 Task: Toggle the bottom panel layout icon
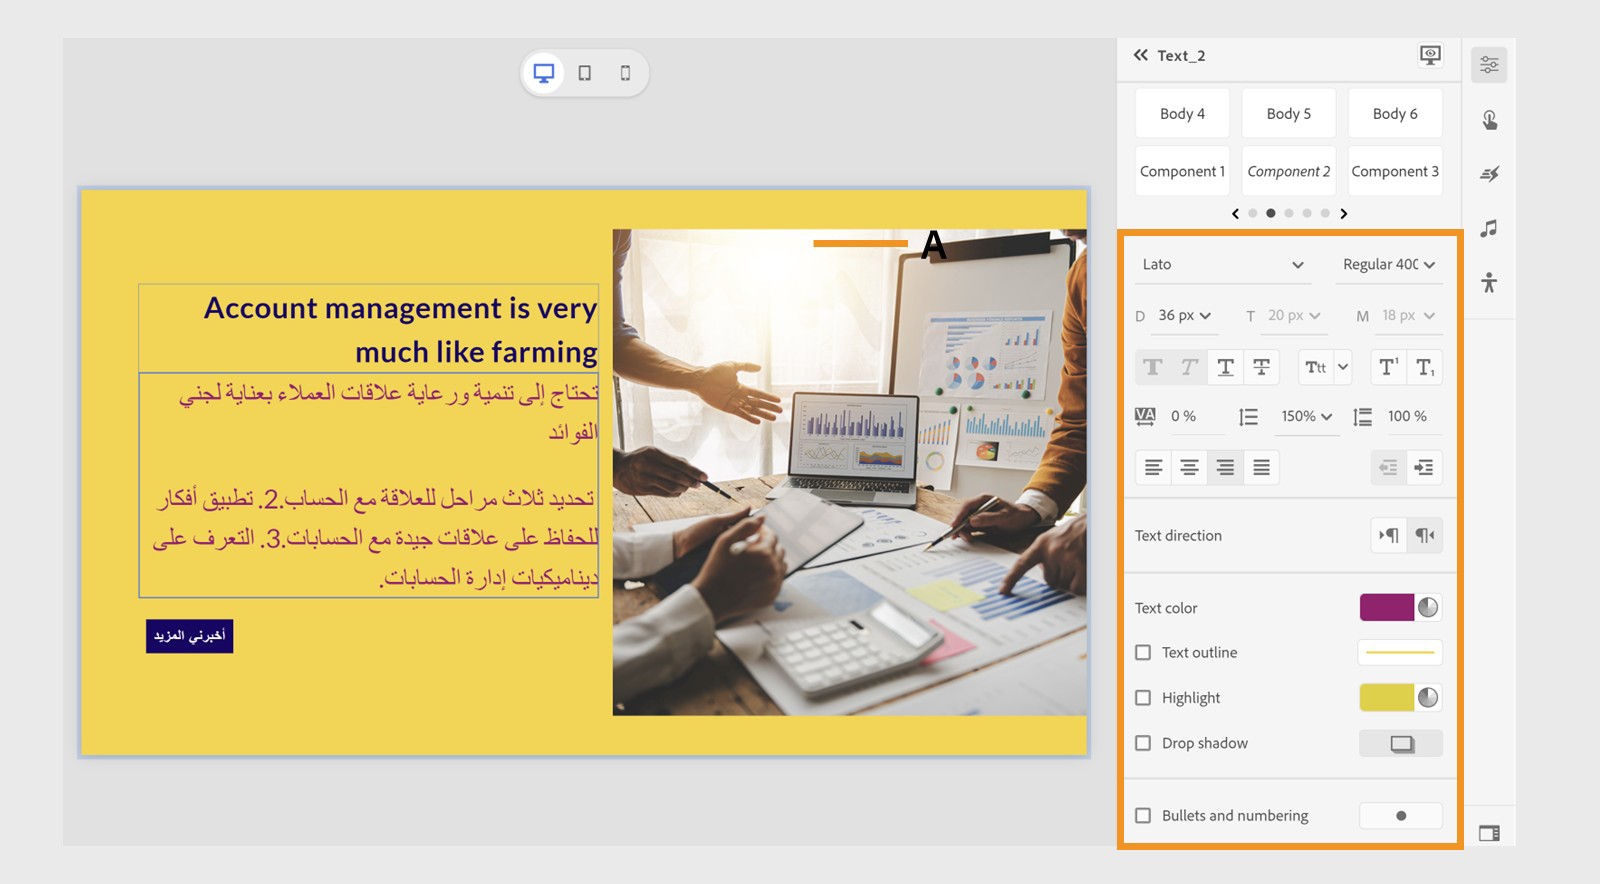click(1489, 833)
